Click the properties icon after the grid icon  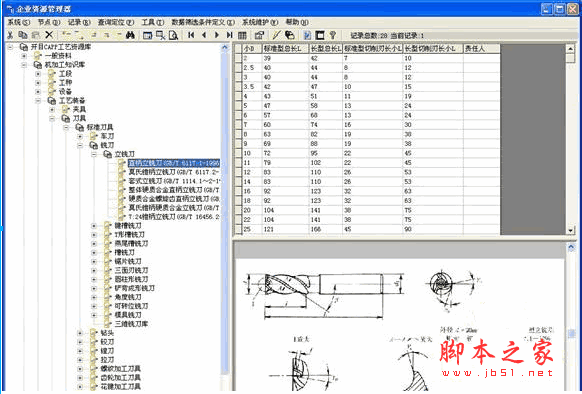click(259, 35)
